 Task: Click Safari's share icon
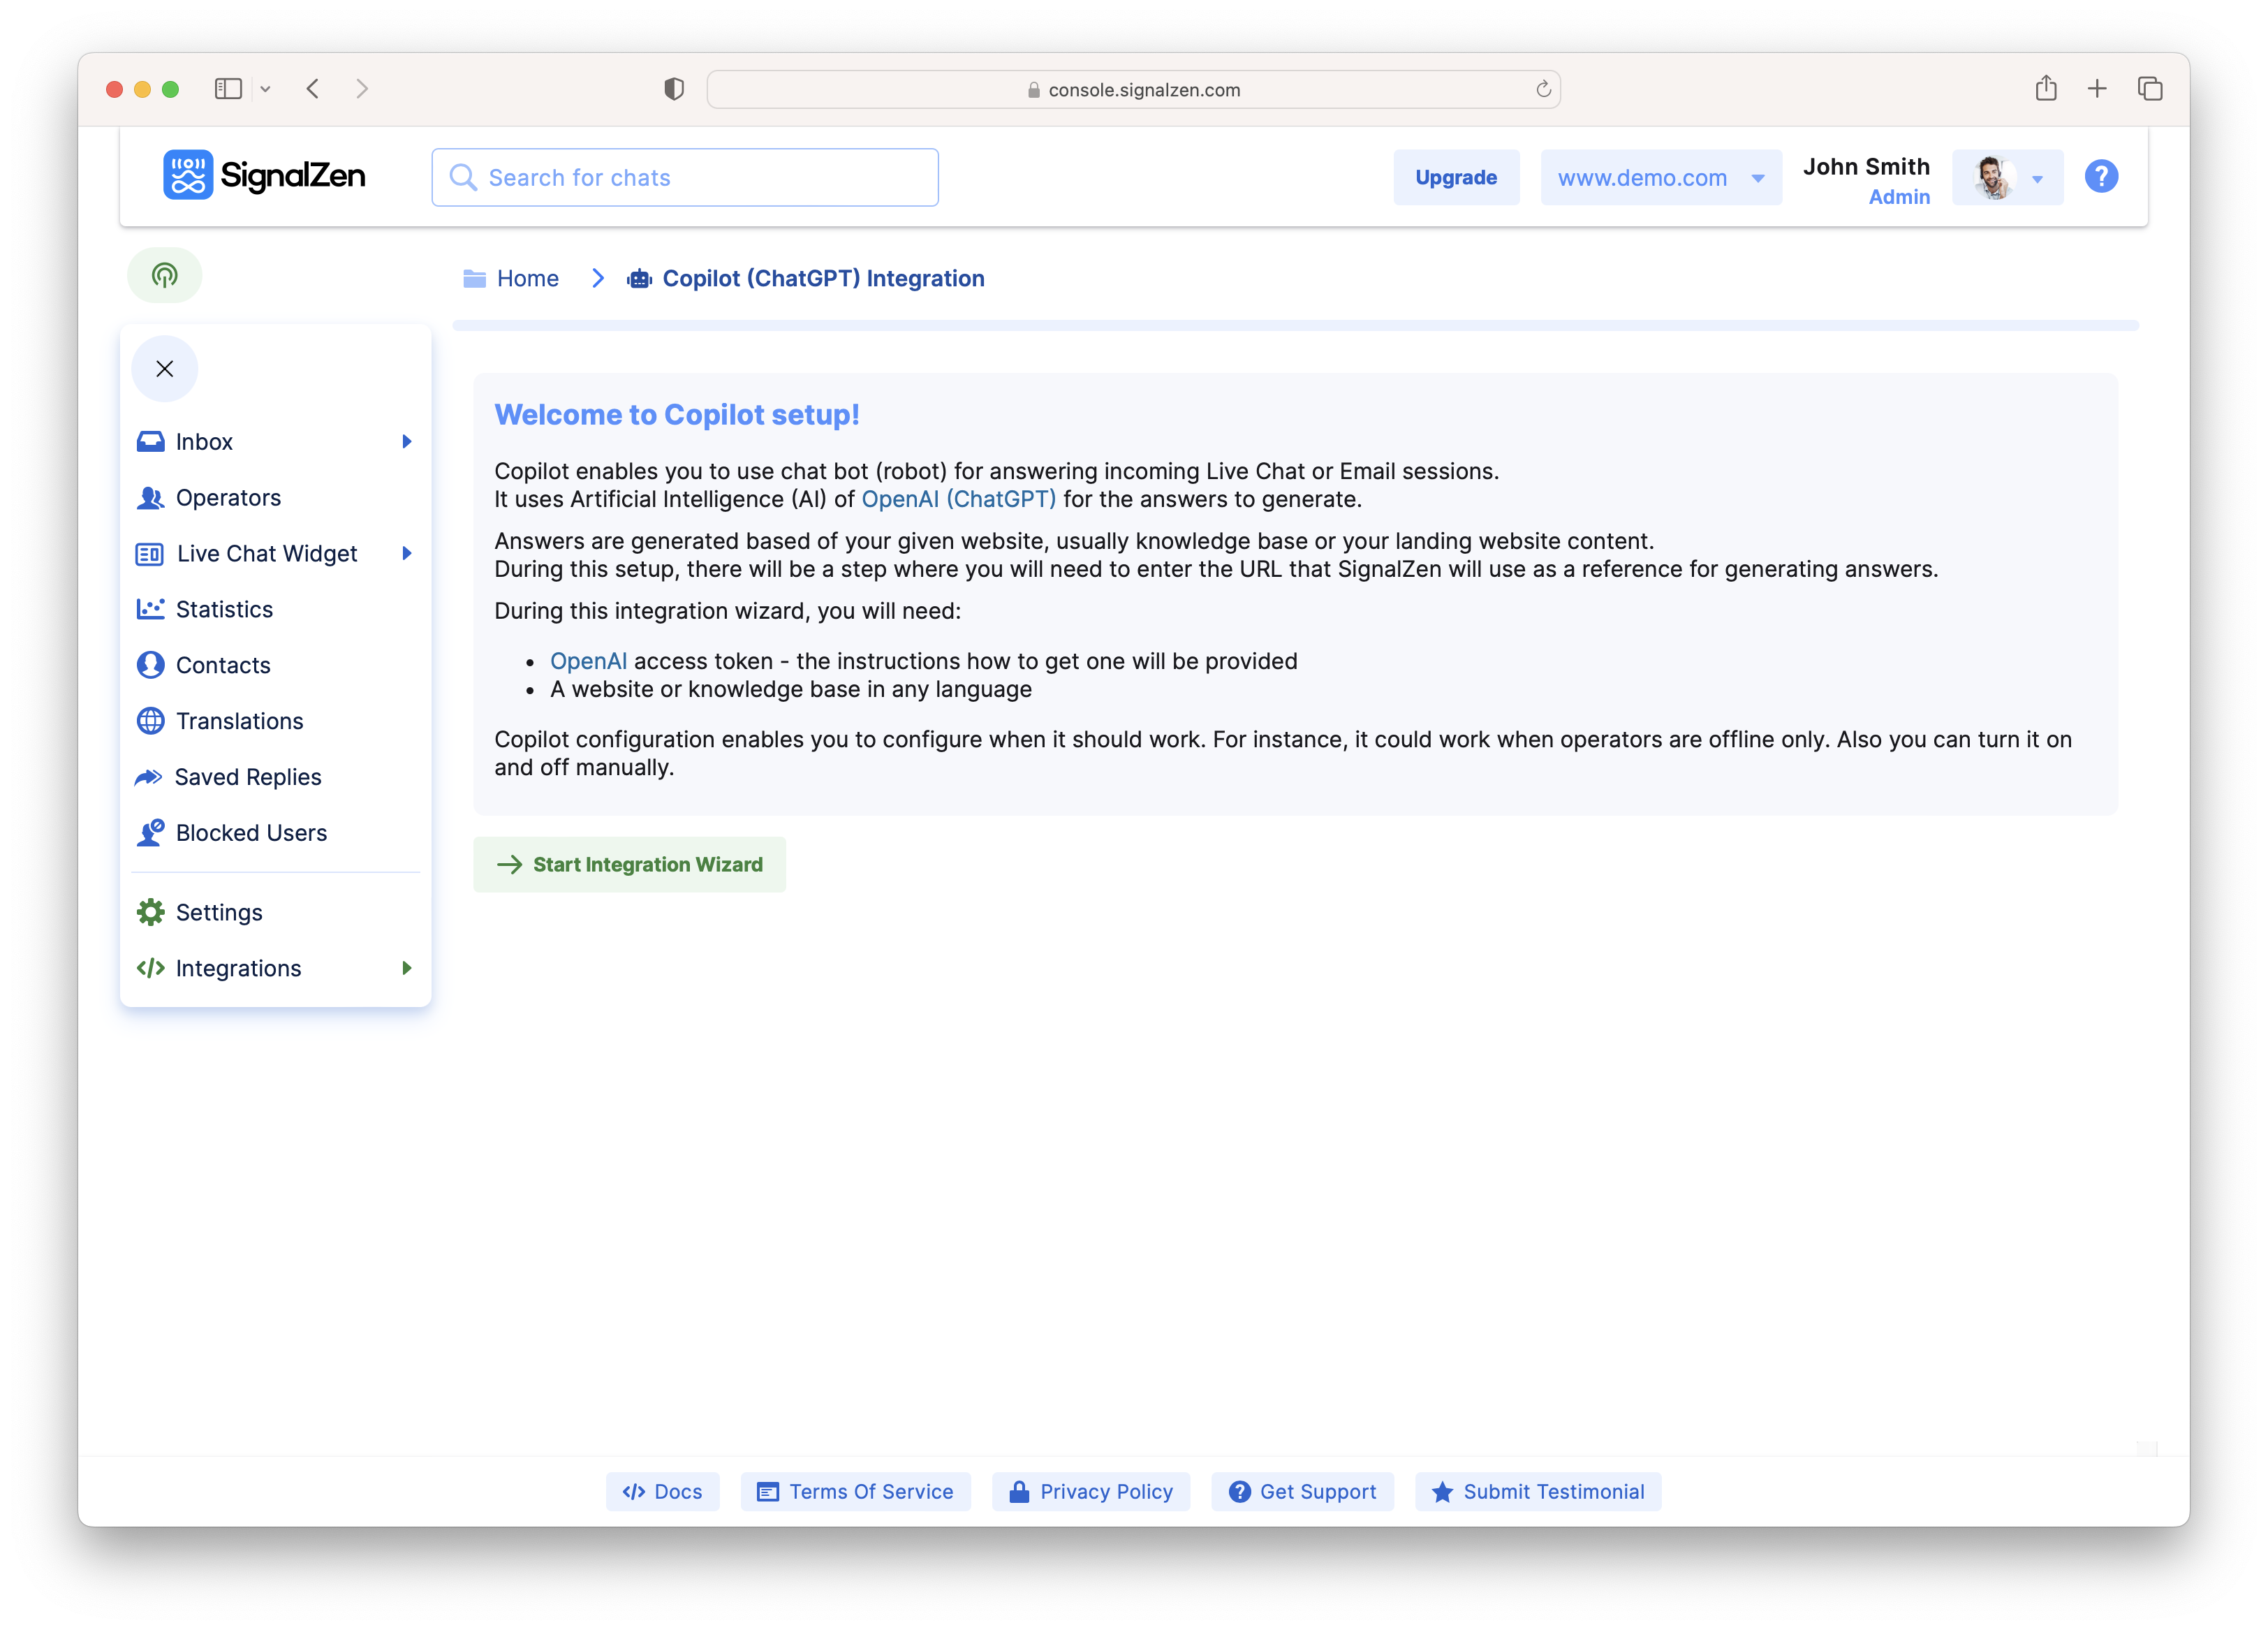point(2045,89)
